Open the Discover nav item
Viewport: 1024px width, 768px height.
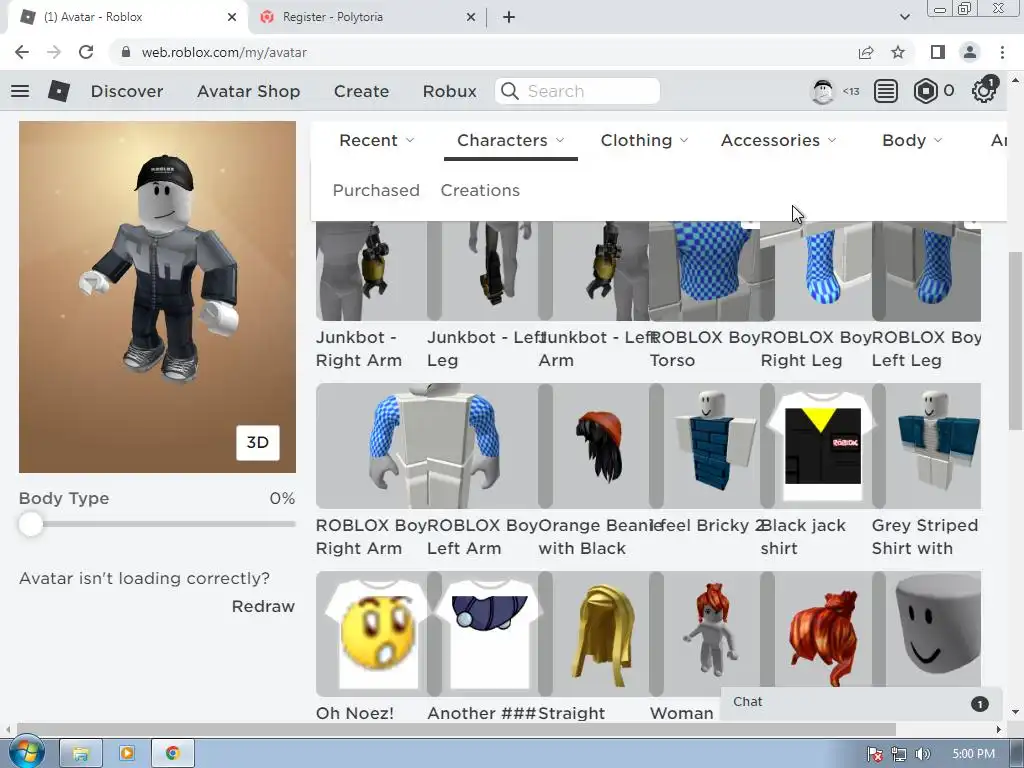[127, 91]
